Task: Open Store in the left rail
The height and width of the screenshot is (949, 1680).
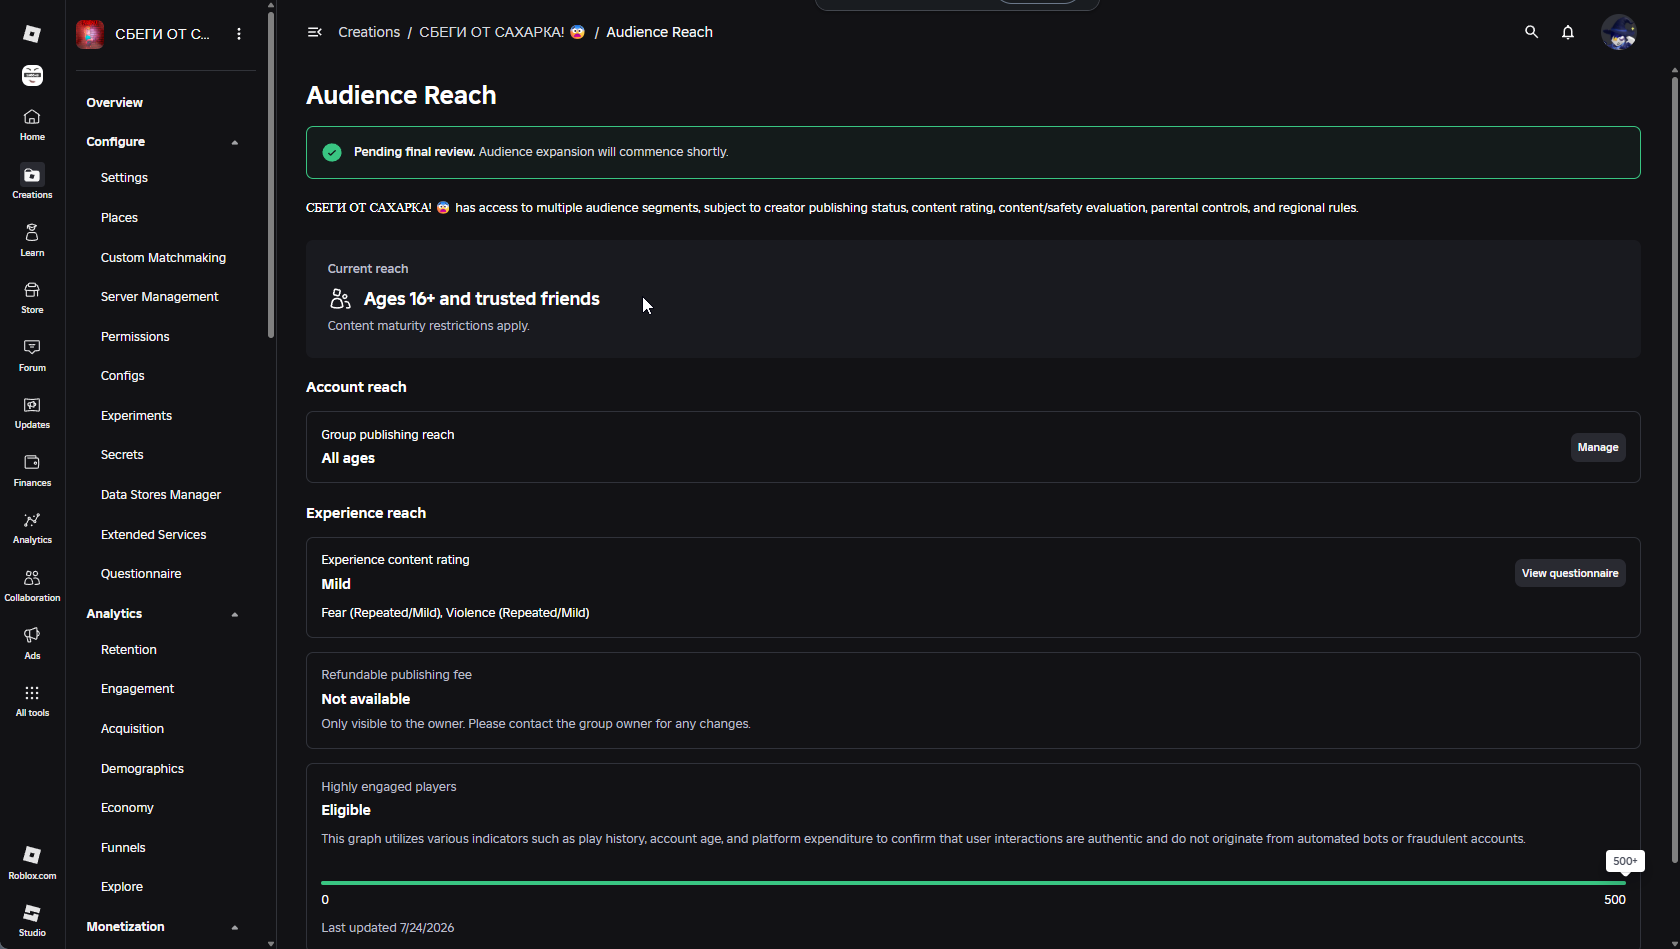Action: tap(32, 298)
